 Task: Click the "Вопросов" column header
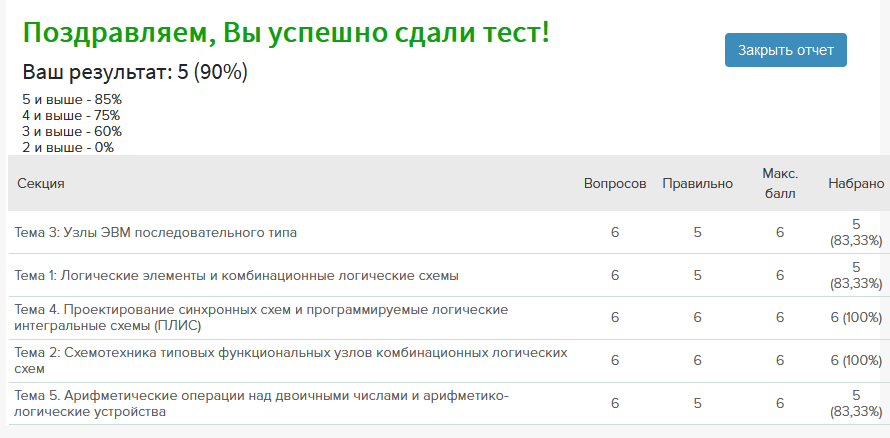(x=615, y=184)
